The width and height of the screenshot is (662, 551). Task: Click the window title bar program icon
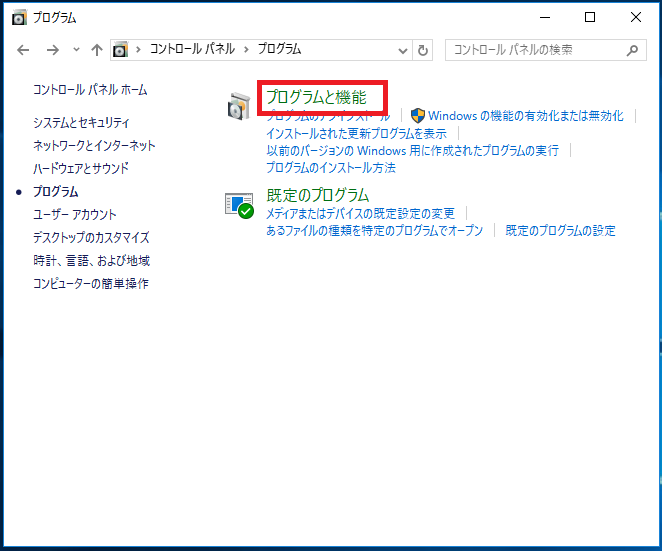tap(19, 18)
